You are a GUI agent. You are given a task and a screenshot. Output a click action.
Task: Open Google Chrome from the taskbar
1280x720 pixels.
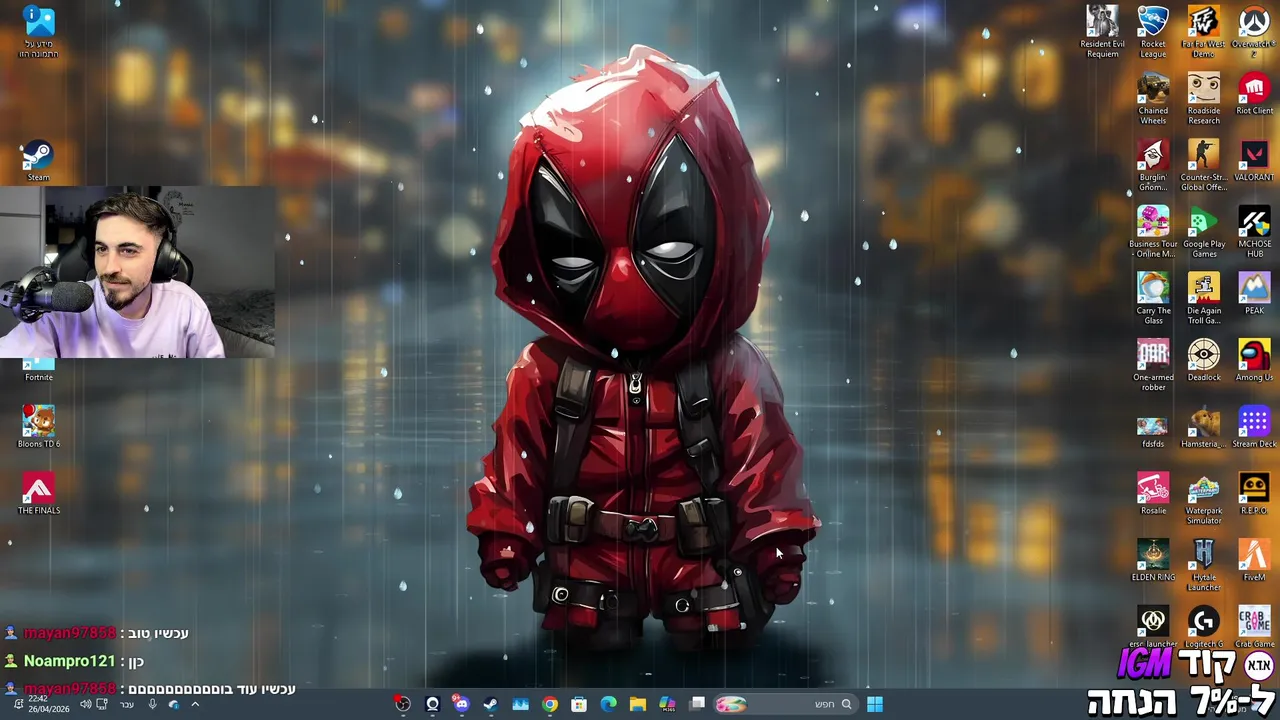(550, 704)
